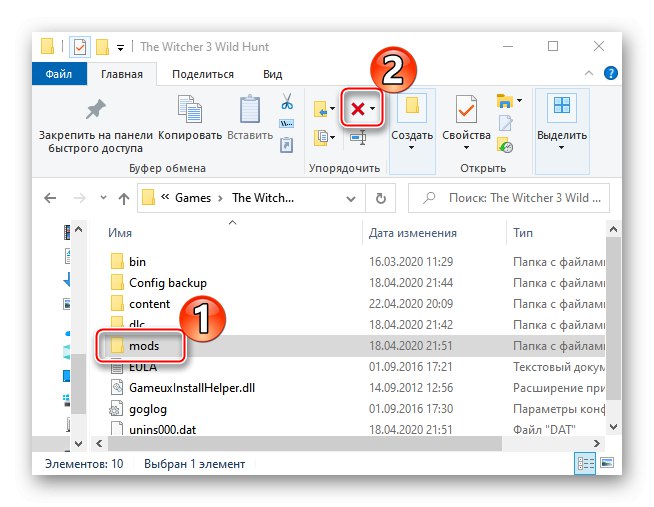Open Customize Quick Access Toolbar dropdown

coord(120,48)
